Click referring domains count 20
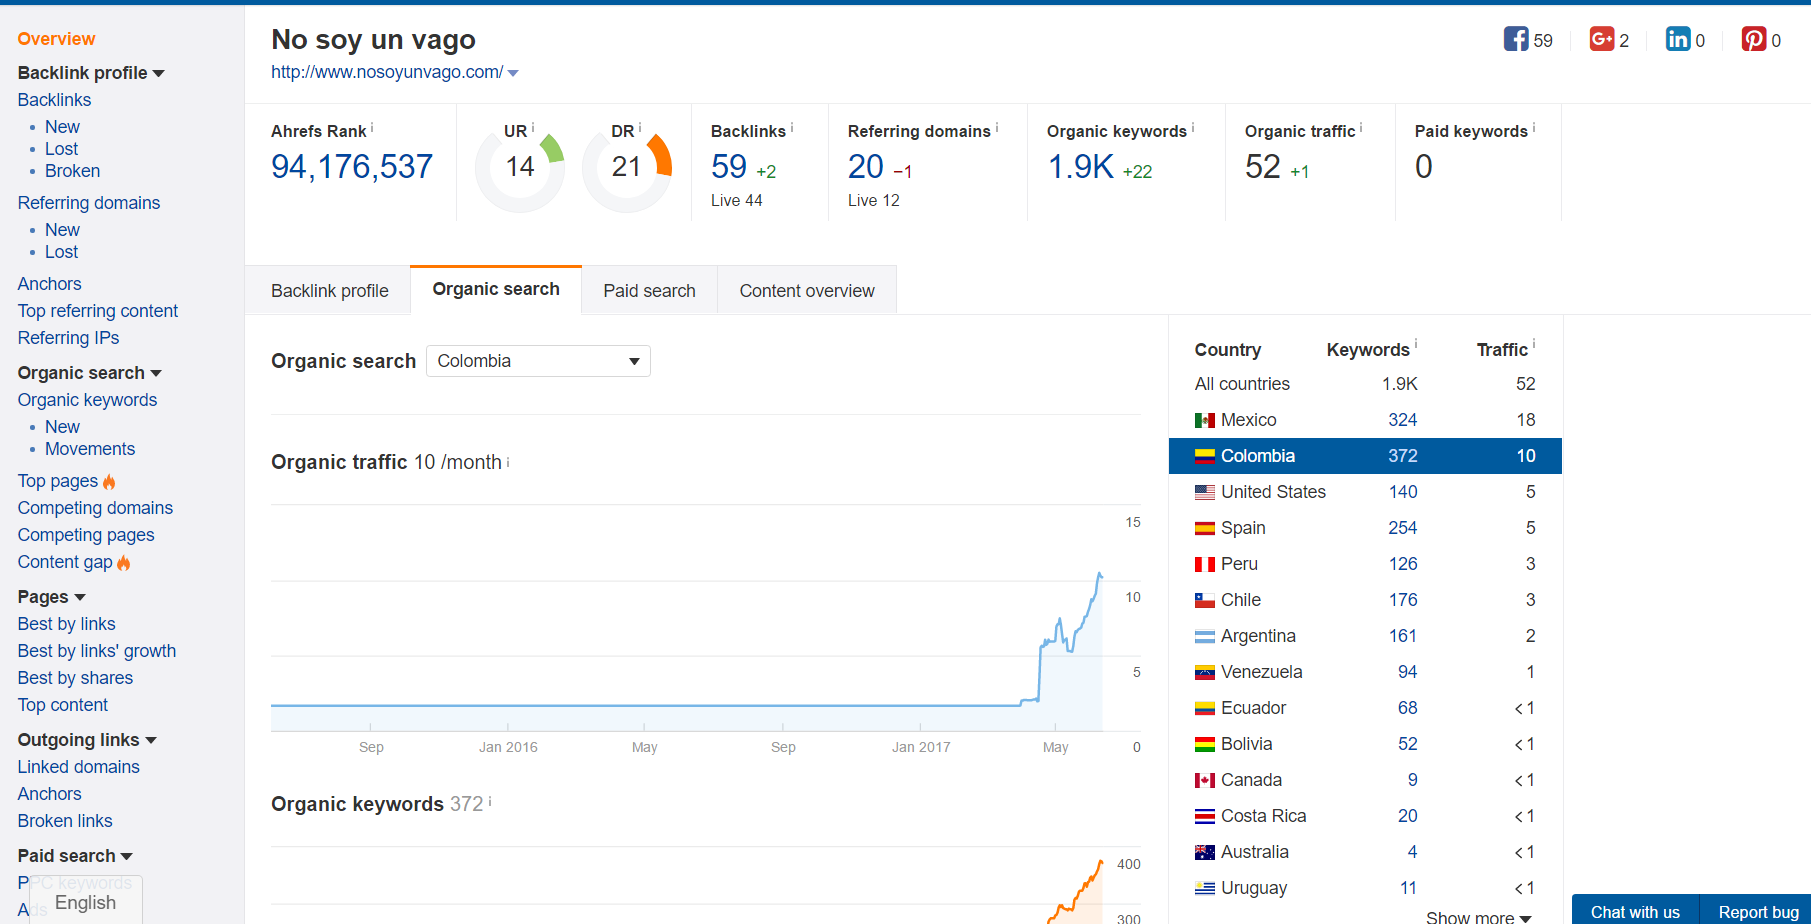 pos(866,166)
